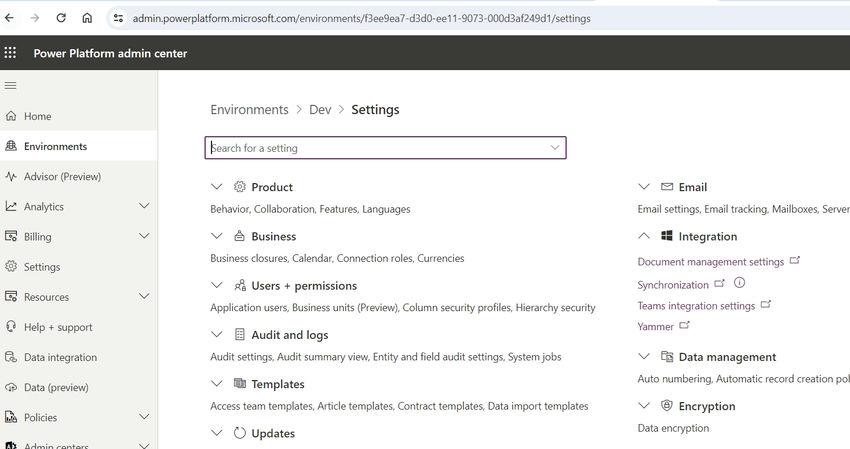
Task: Click the Encryption shield icon
Action: 667,405
